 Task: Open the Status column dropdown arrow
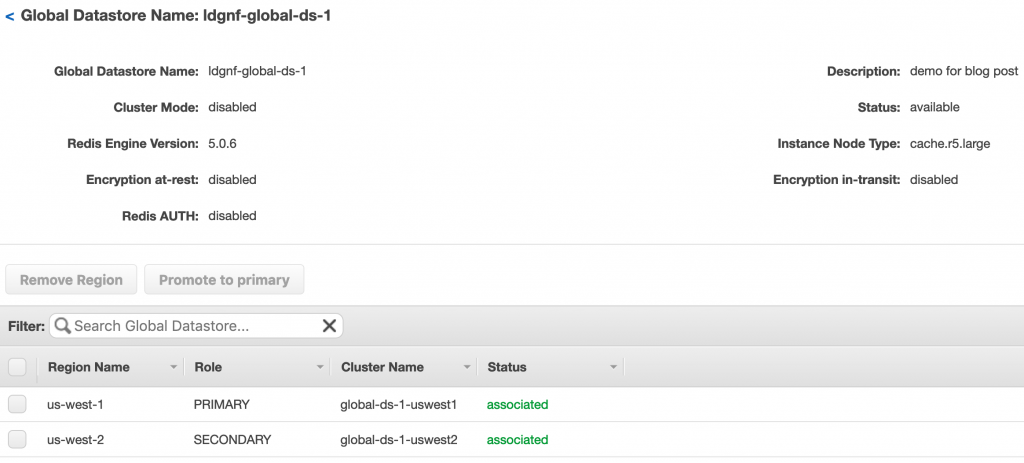pos(613,368)
